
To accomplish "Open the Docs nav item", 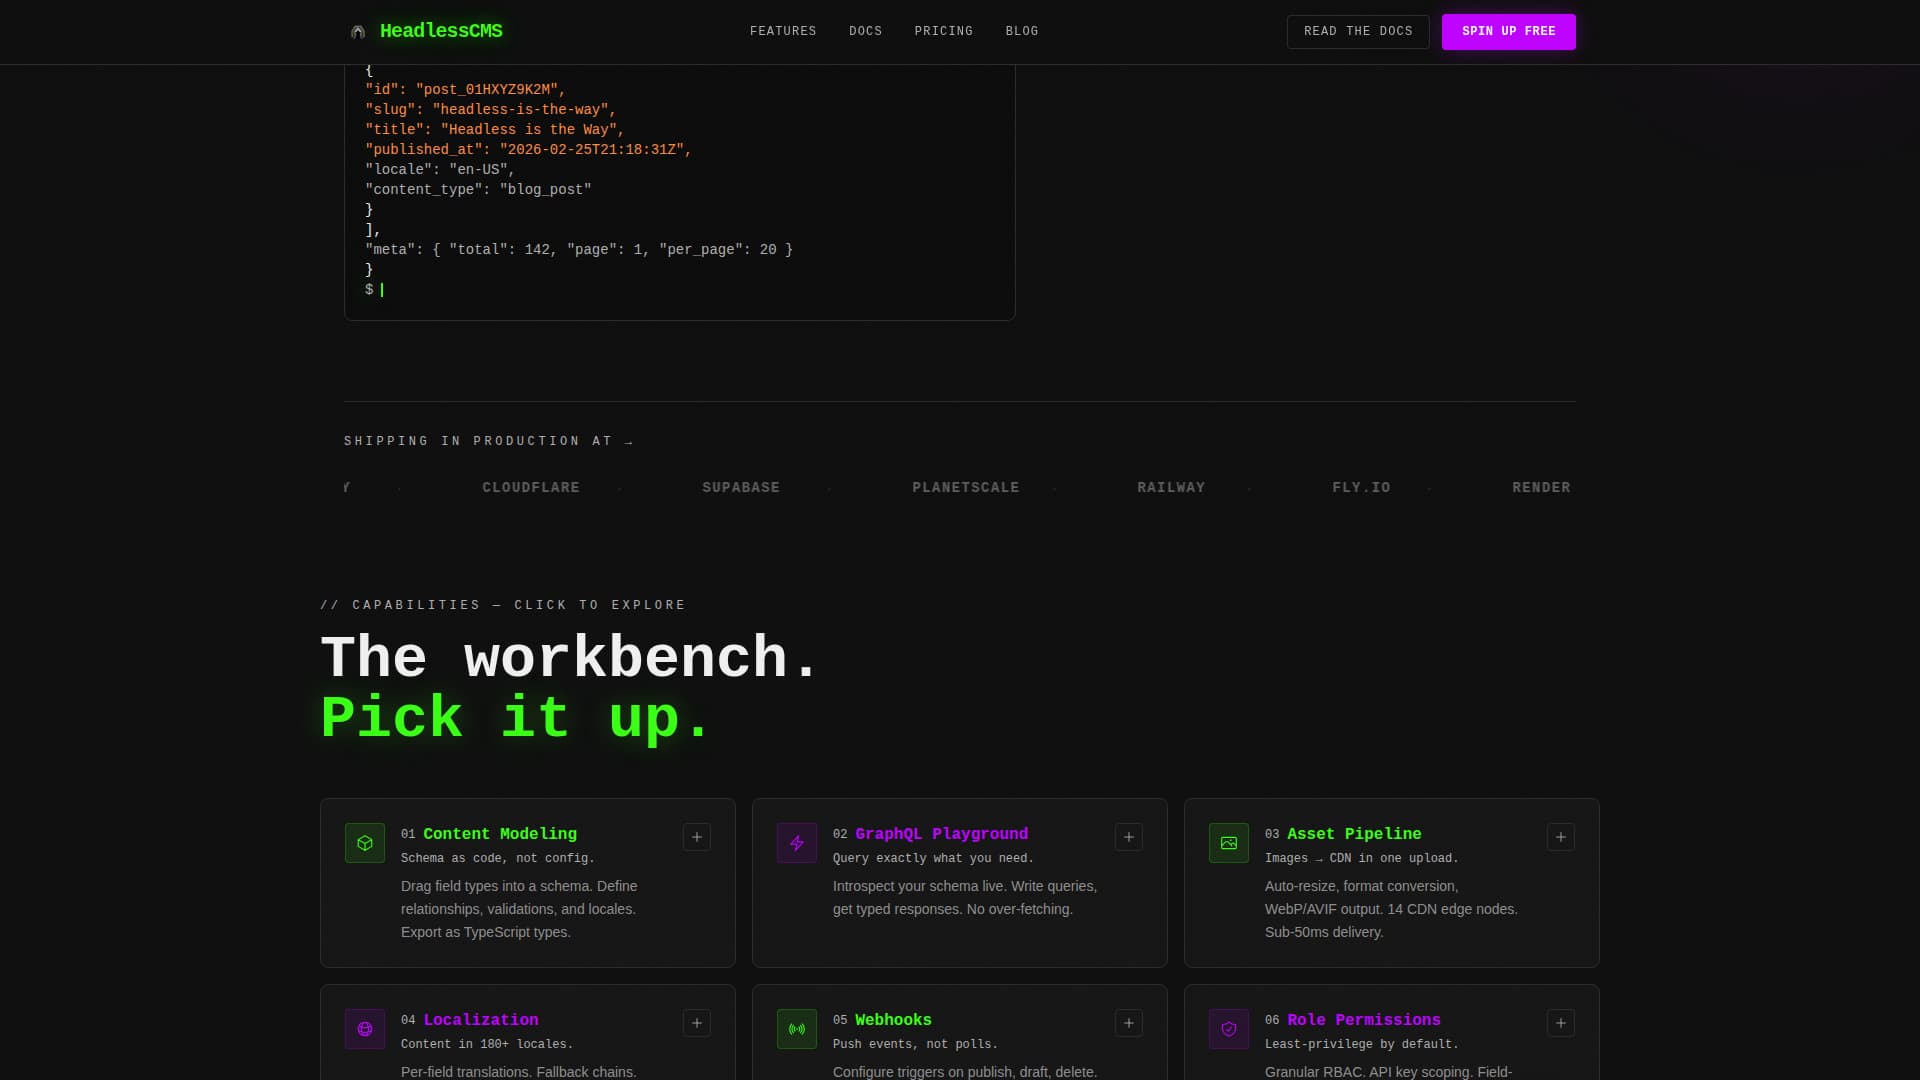I will (x=866, y=31).
